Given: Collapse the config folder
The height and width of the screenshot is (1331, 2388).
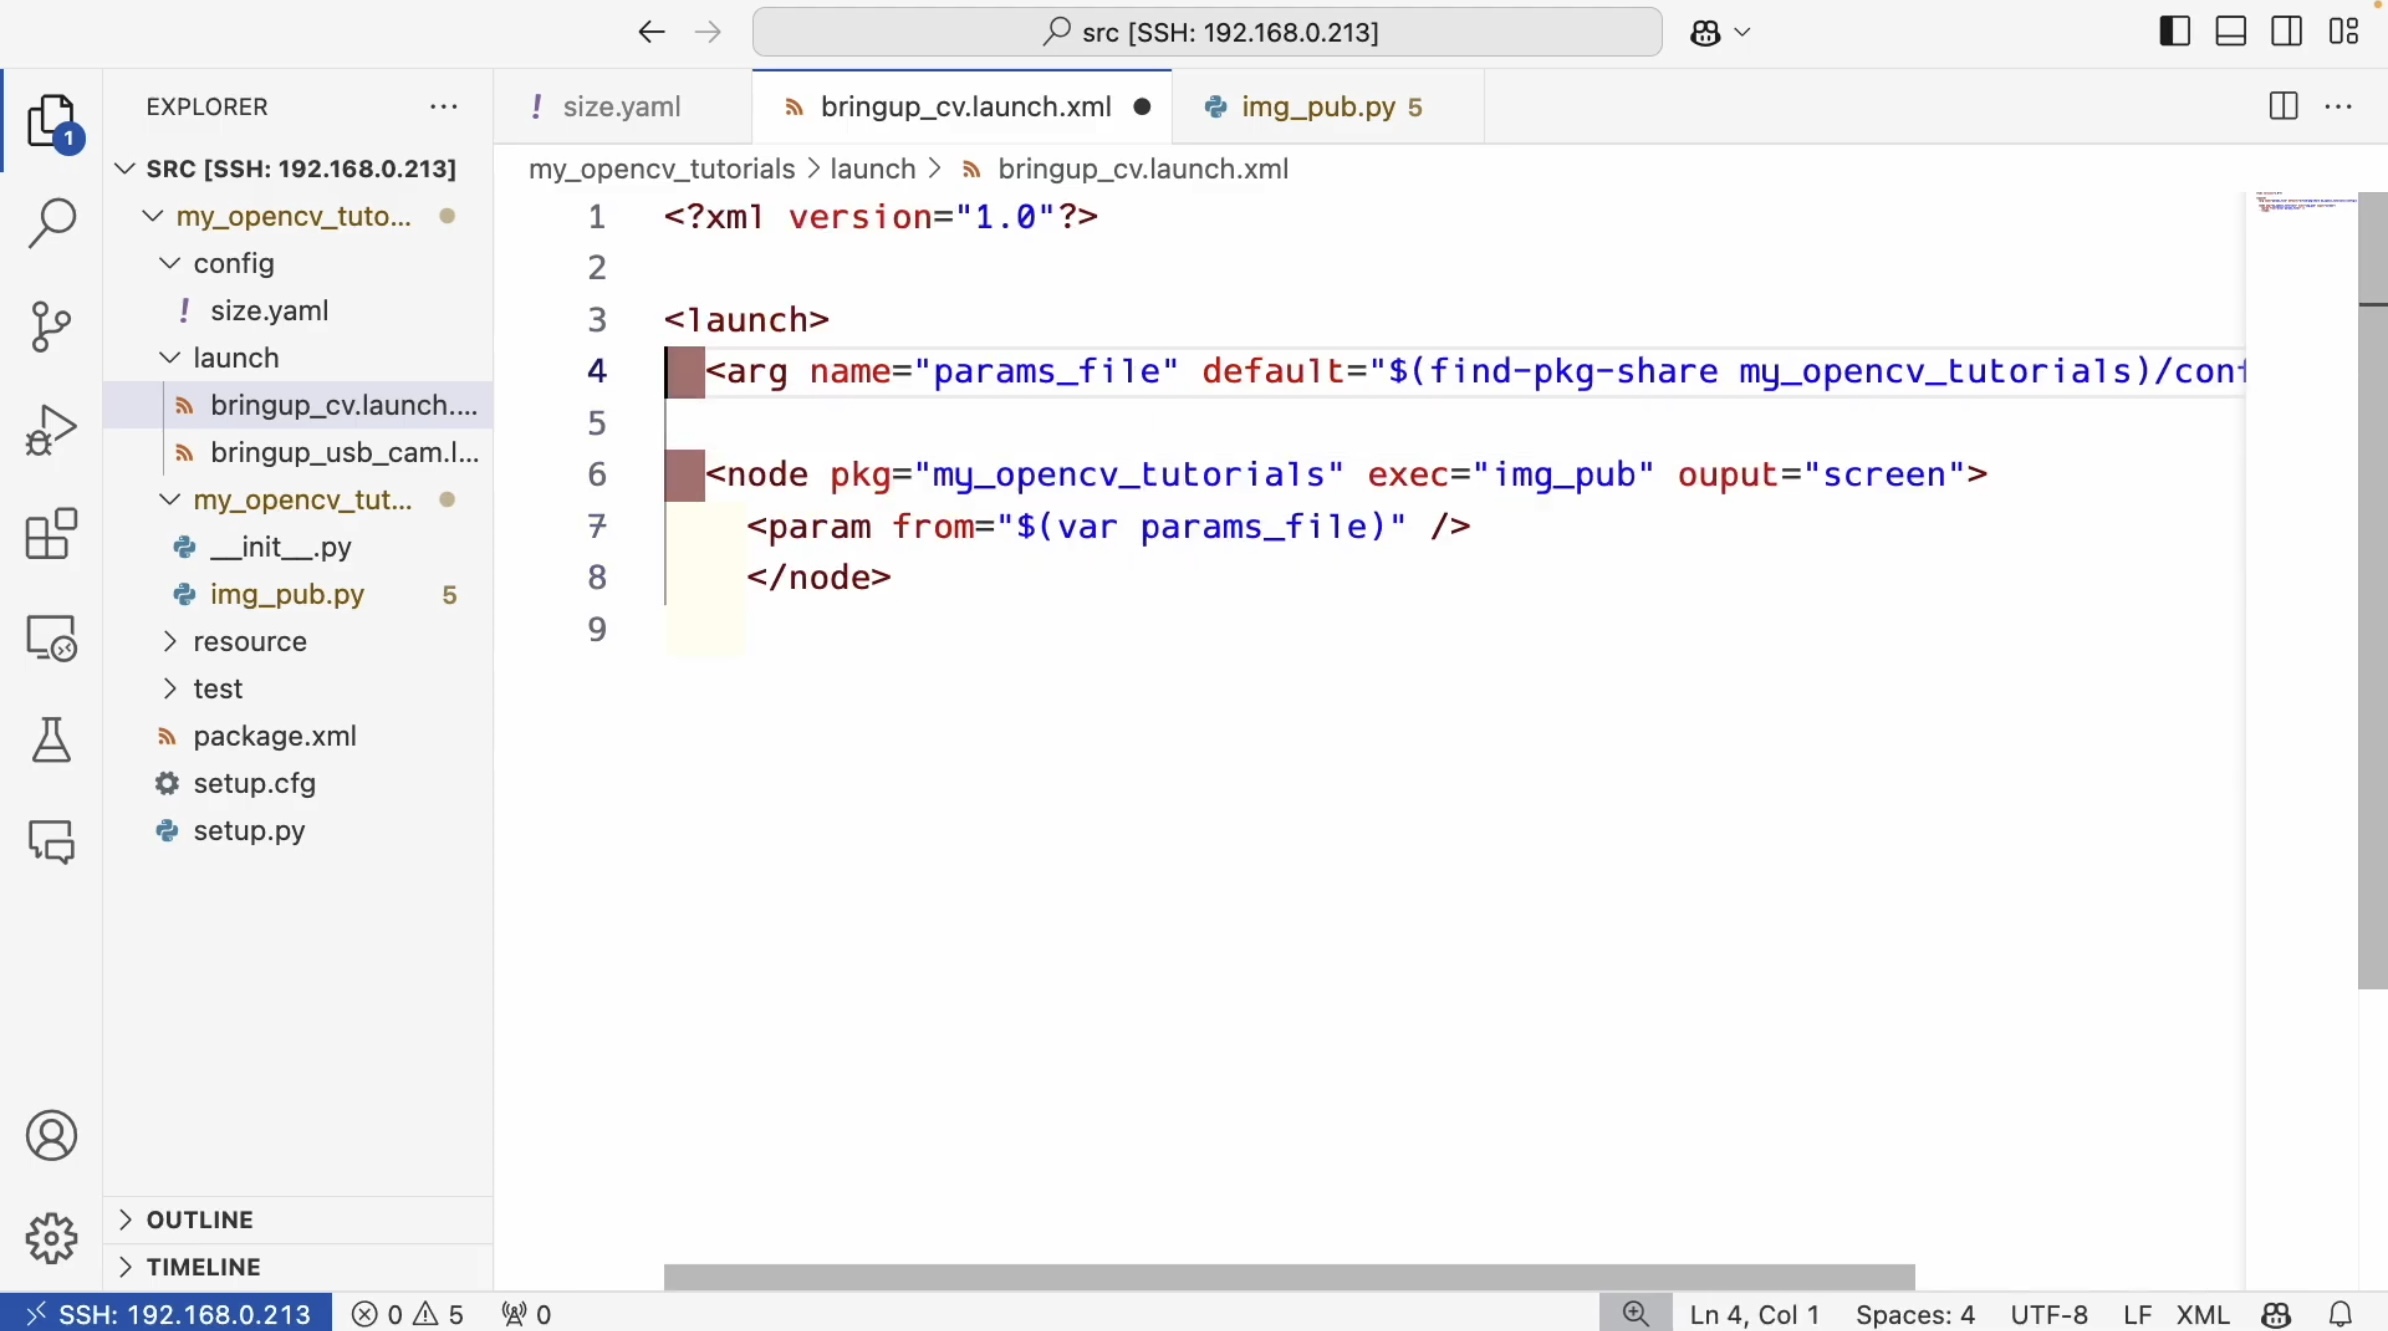Looking at the screenshot, I should click(233, 263).
